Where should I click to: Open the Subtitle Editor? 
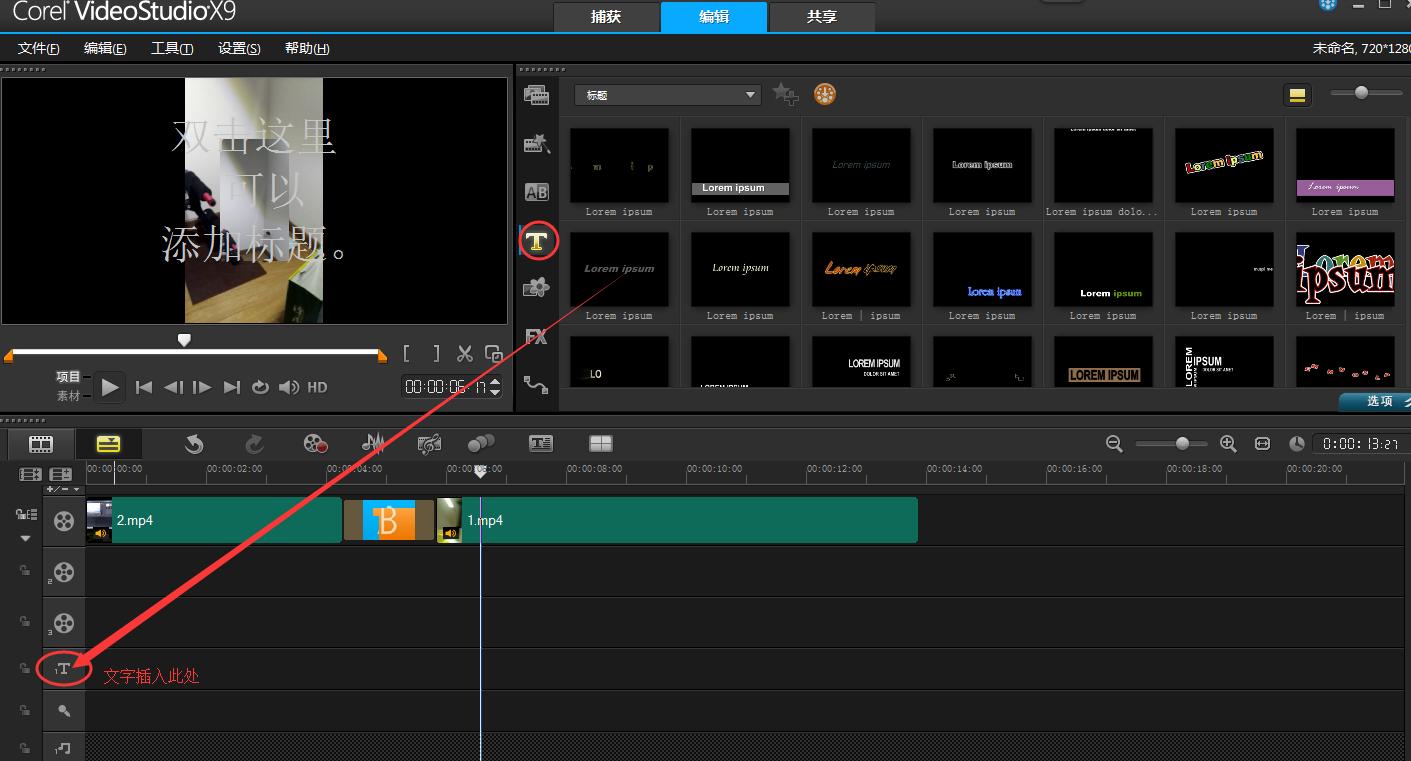[541, 443]
